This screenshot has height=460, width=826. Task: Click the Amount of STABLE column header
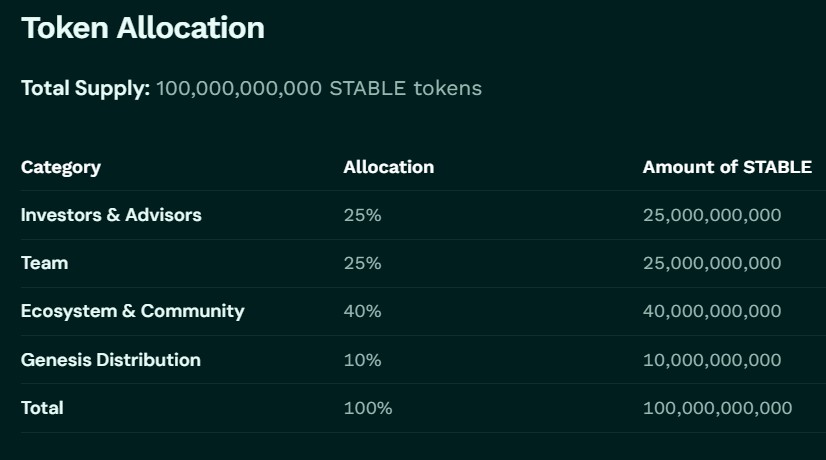pos(727,167)
